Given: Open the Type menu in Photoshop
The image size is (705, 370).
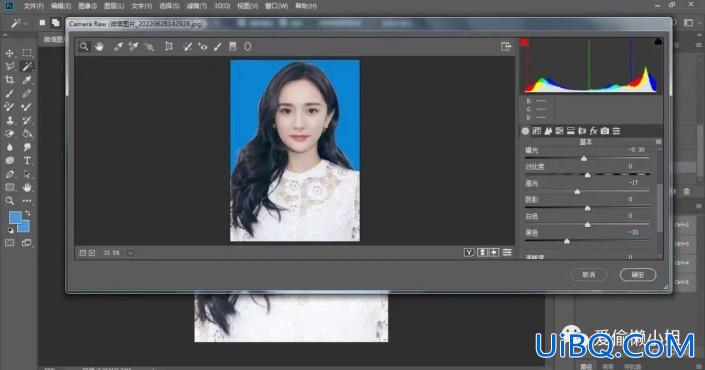Looking at the screenshot, I should [x=142, y=6].
